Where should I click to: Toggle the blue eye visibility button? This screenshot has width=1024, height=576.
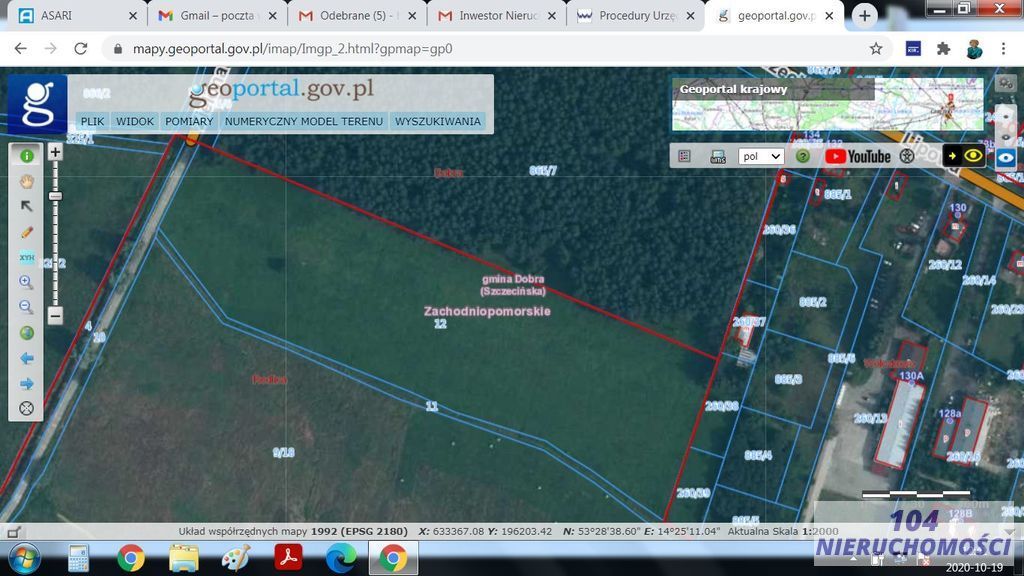pos(1006,157)
